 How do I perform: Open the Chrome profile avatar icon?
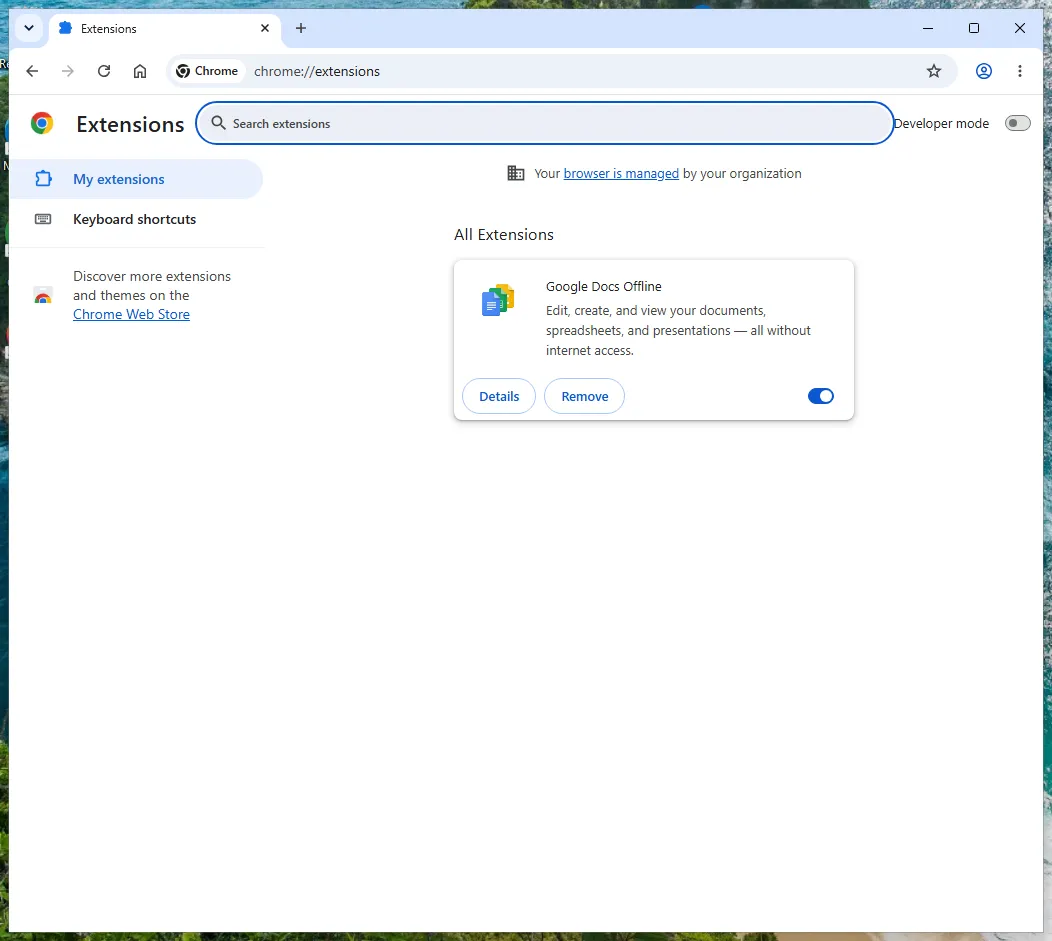pos(984,71)
